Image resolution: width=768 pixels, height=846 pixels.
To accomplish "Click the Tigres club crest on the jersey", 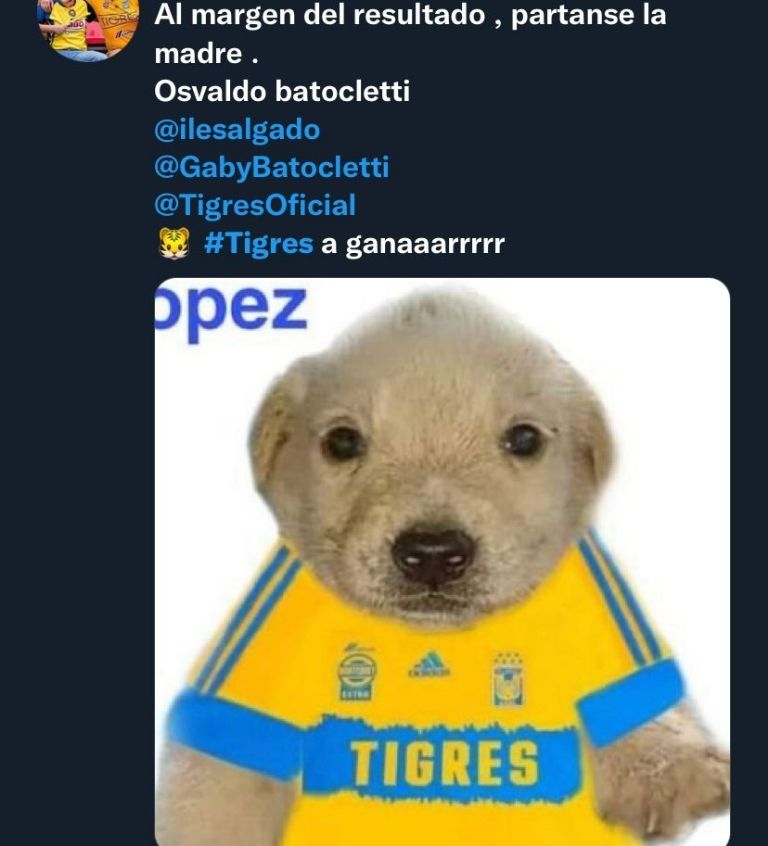I will [507, 678].
